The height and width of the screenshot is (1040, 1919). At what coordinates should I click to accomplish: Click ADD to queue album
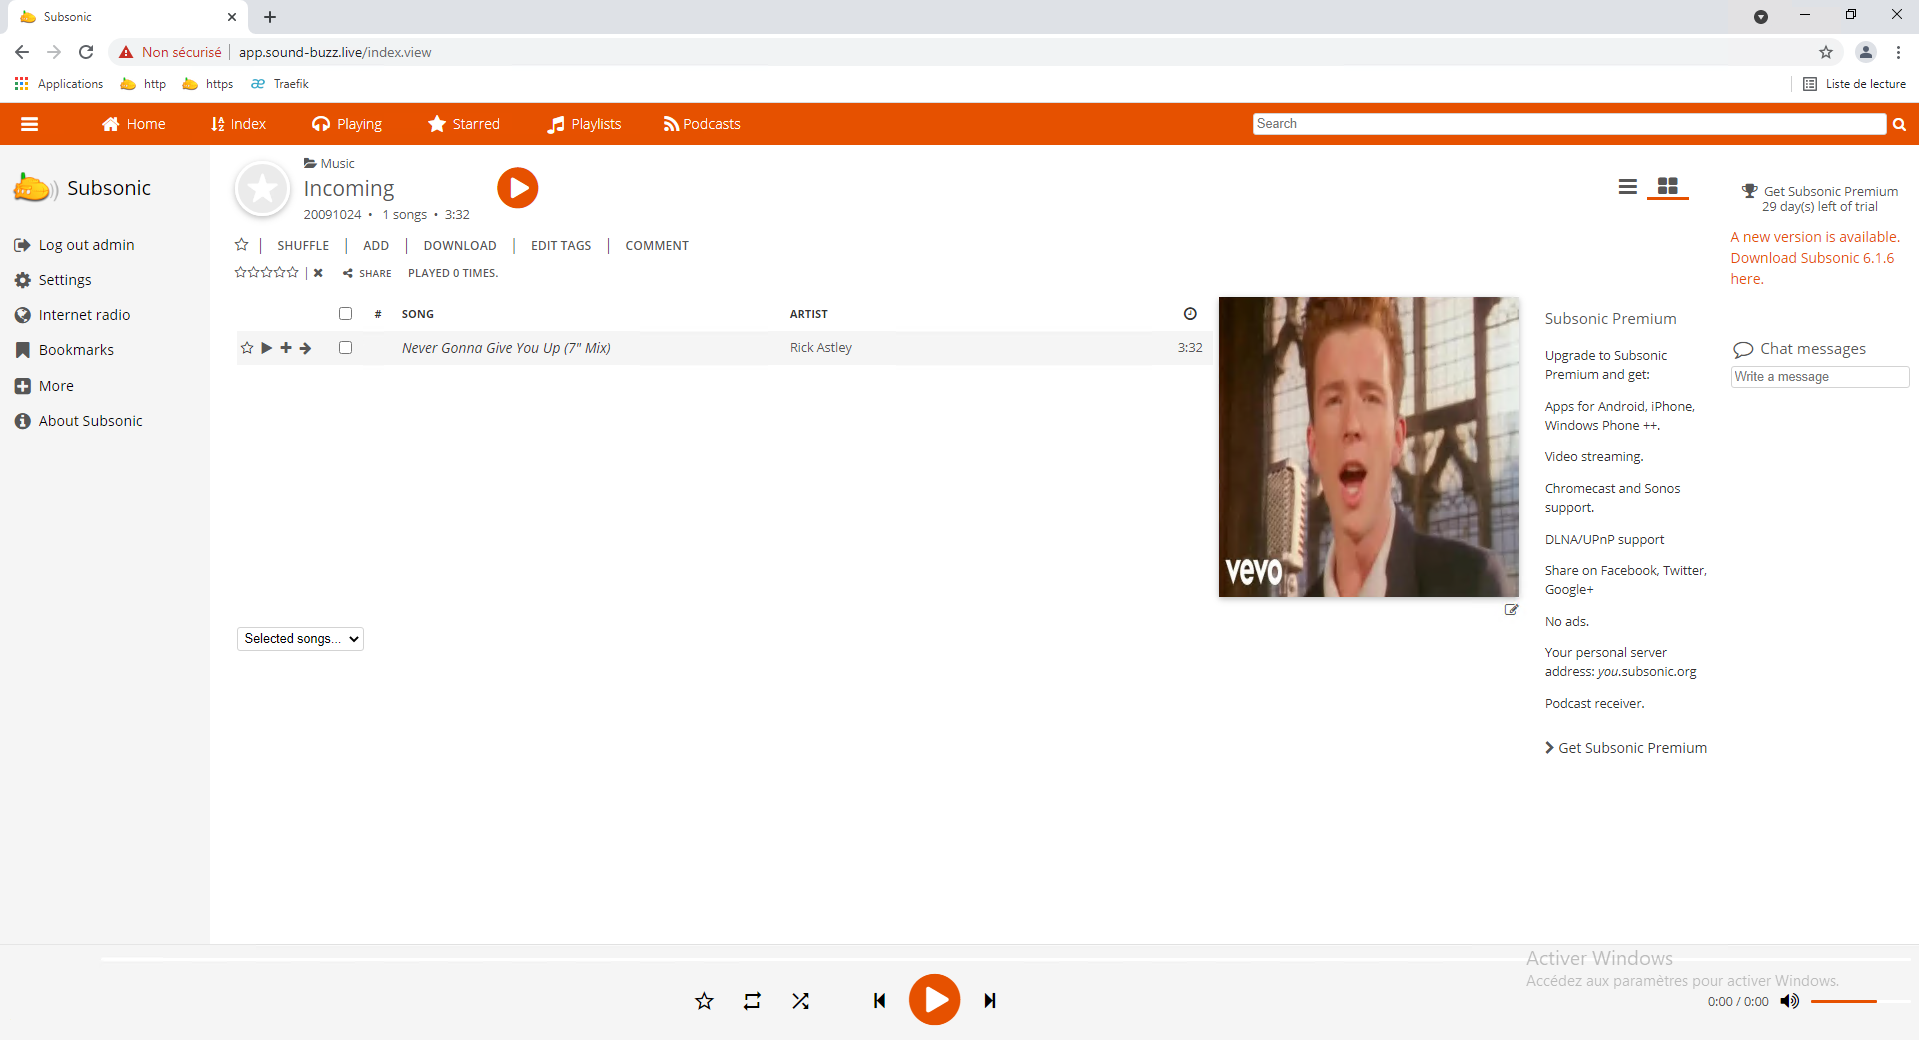coord(376,246)
